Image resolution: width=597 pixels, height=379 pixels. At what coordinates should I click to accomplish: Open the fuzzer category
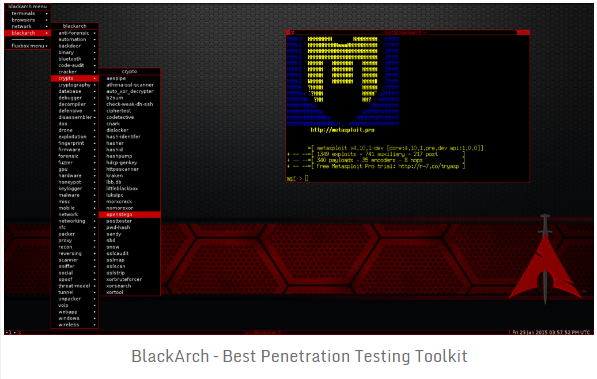(x=75, y=163)
